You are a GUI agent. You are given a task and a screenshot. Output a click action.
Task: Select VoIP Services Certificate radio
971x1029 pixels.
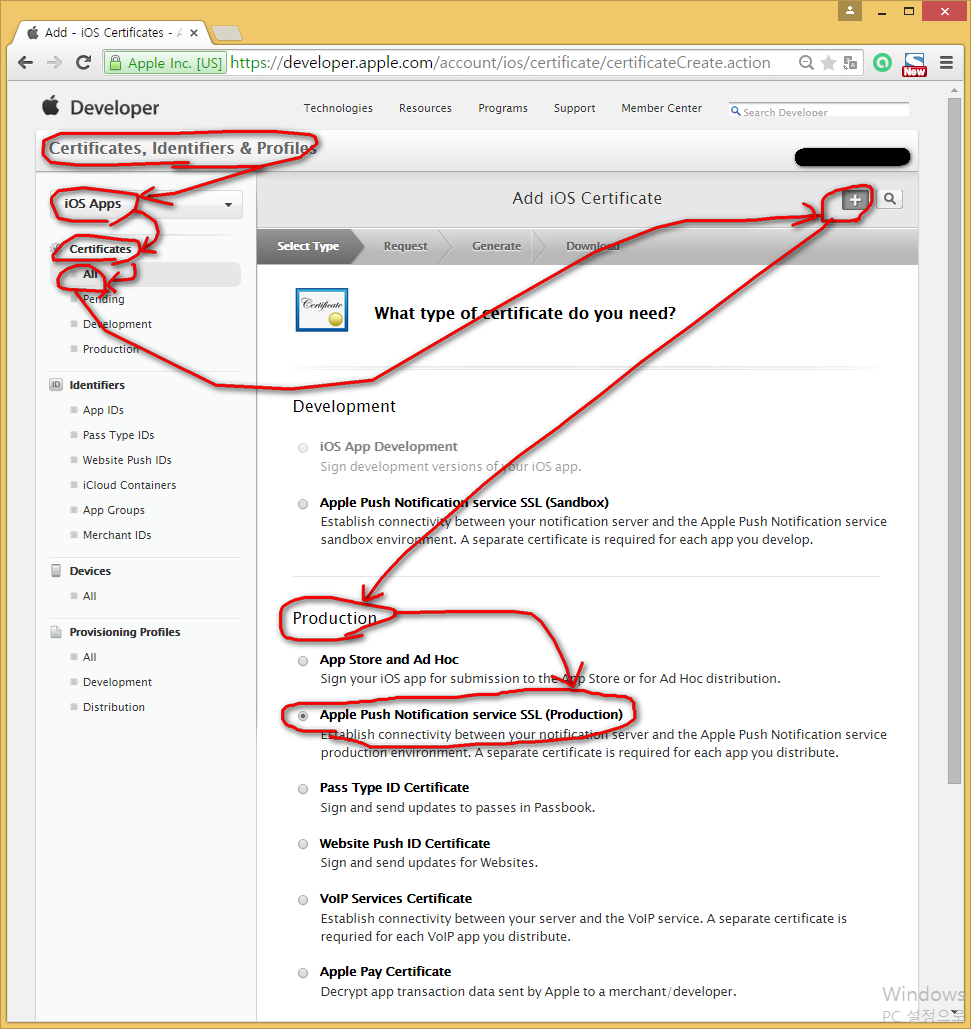302,900
